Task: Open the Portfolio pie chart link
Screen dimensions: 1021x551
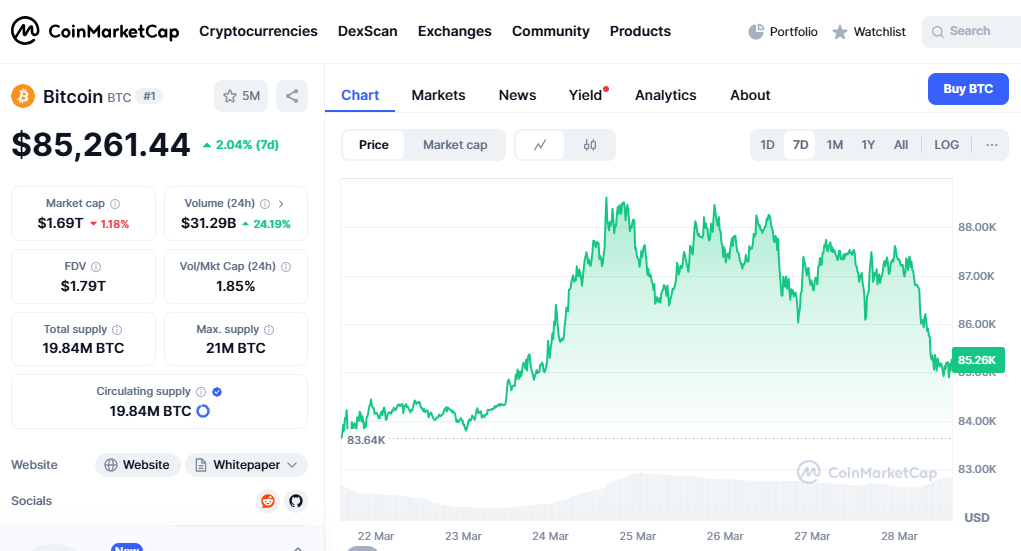Action: point(783,32)
